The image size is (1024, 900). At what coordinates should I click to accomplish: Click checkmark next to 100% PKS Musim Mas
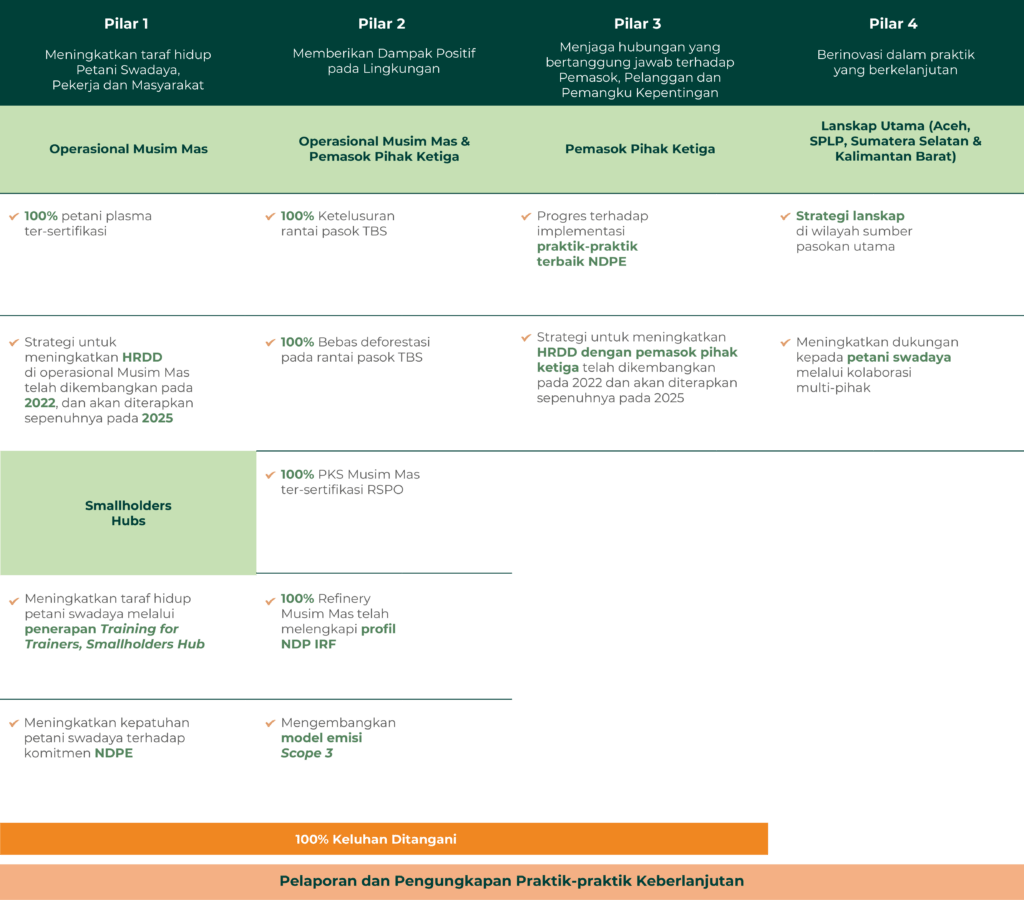coord(270,474)
